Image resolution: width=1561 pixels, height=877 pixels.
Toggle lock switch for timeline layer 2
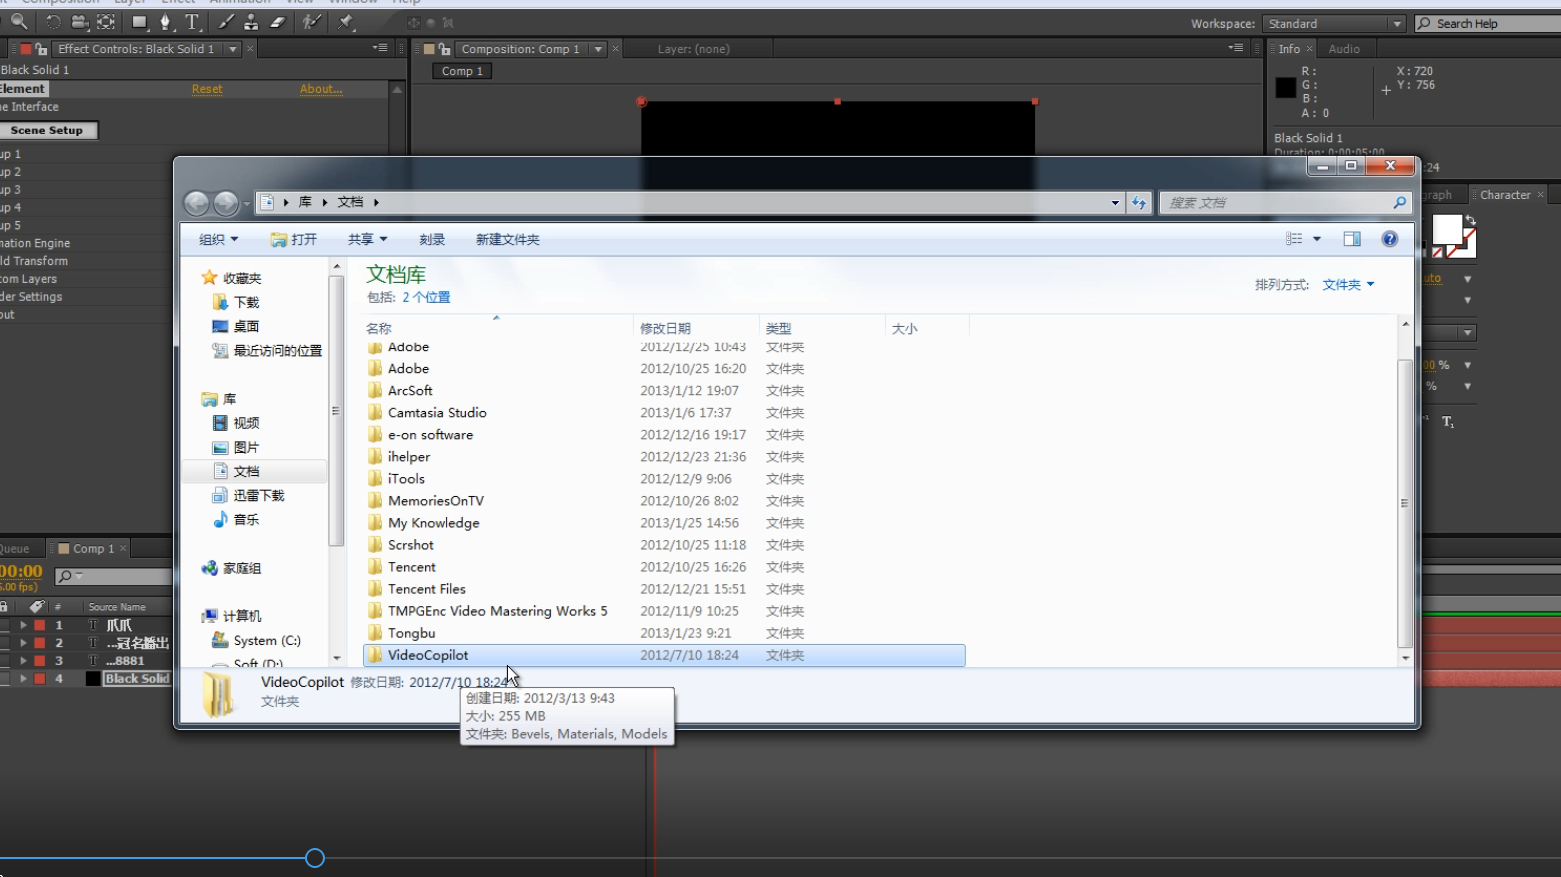(x=5, y=643)
